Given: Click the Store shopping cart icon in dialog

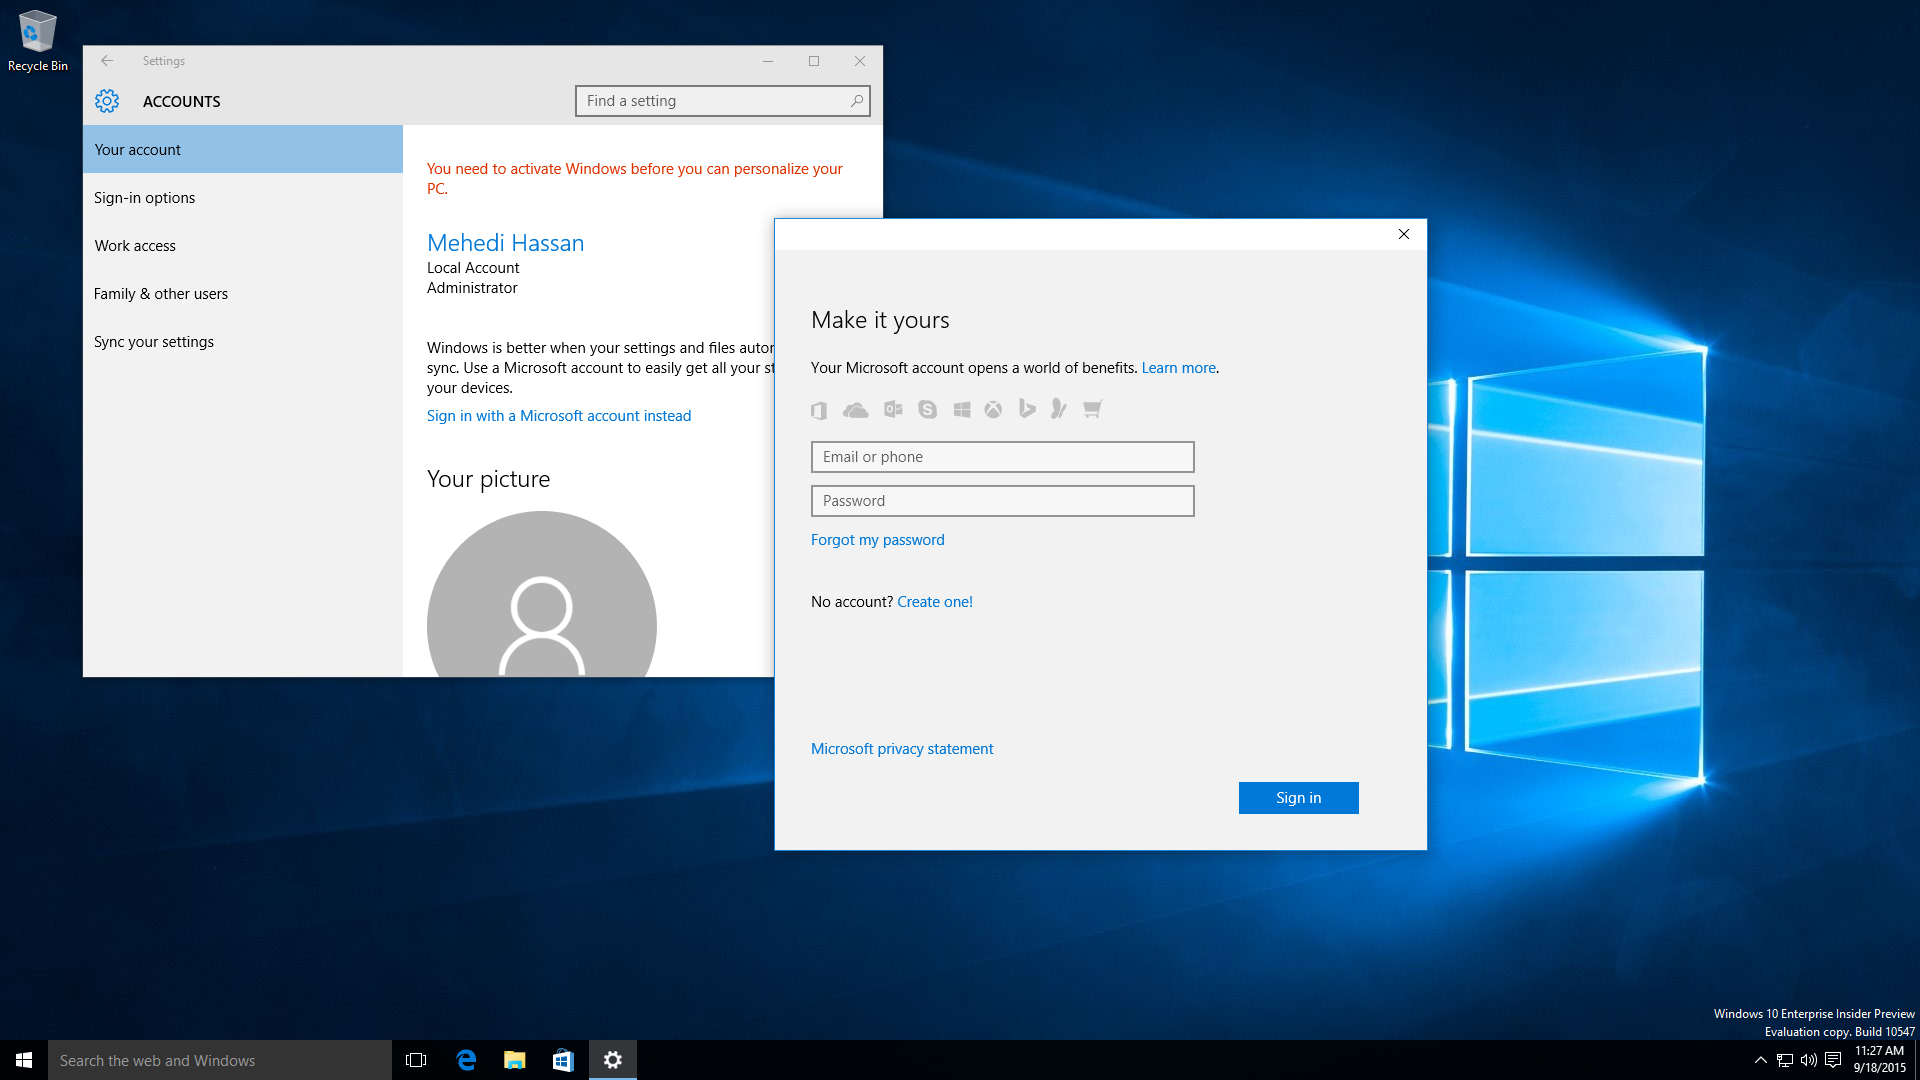Looking at the screenshot, I should click(1093, 408).
